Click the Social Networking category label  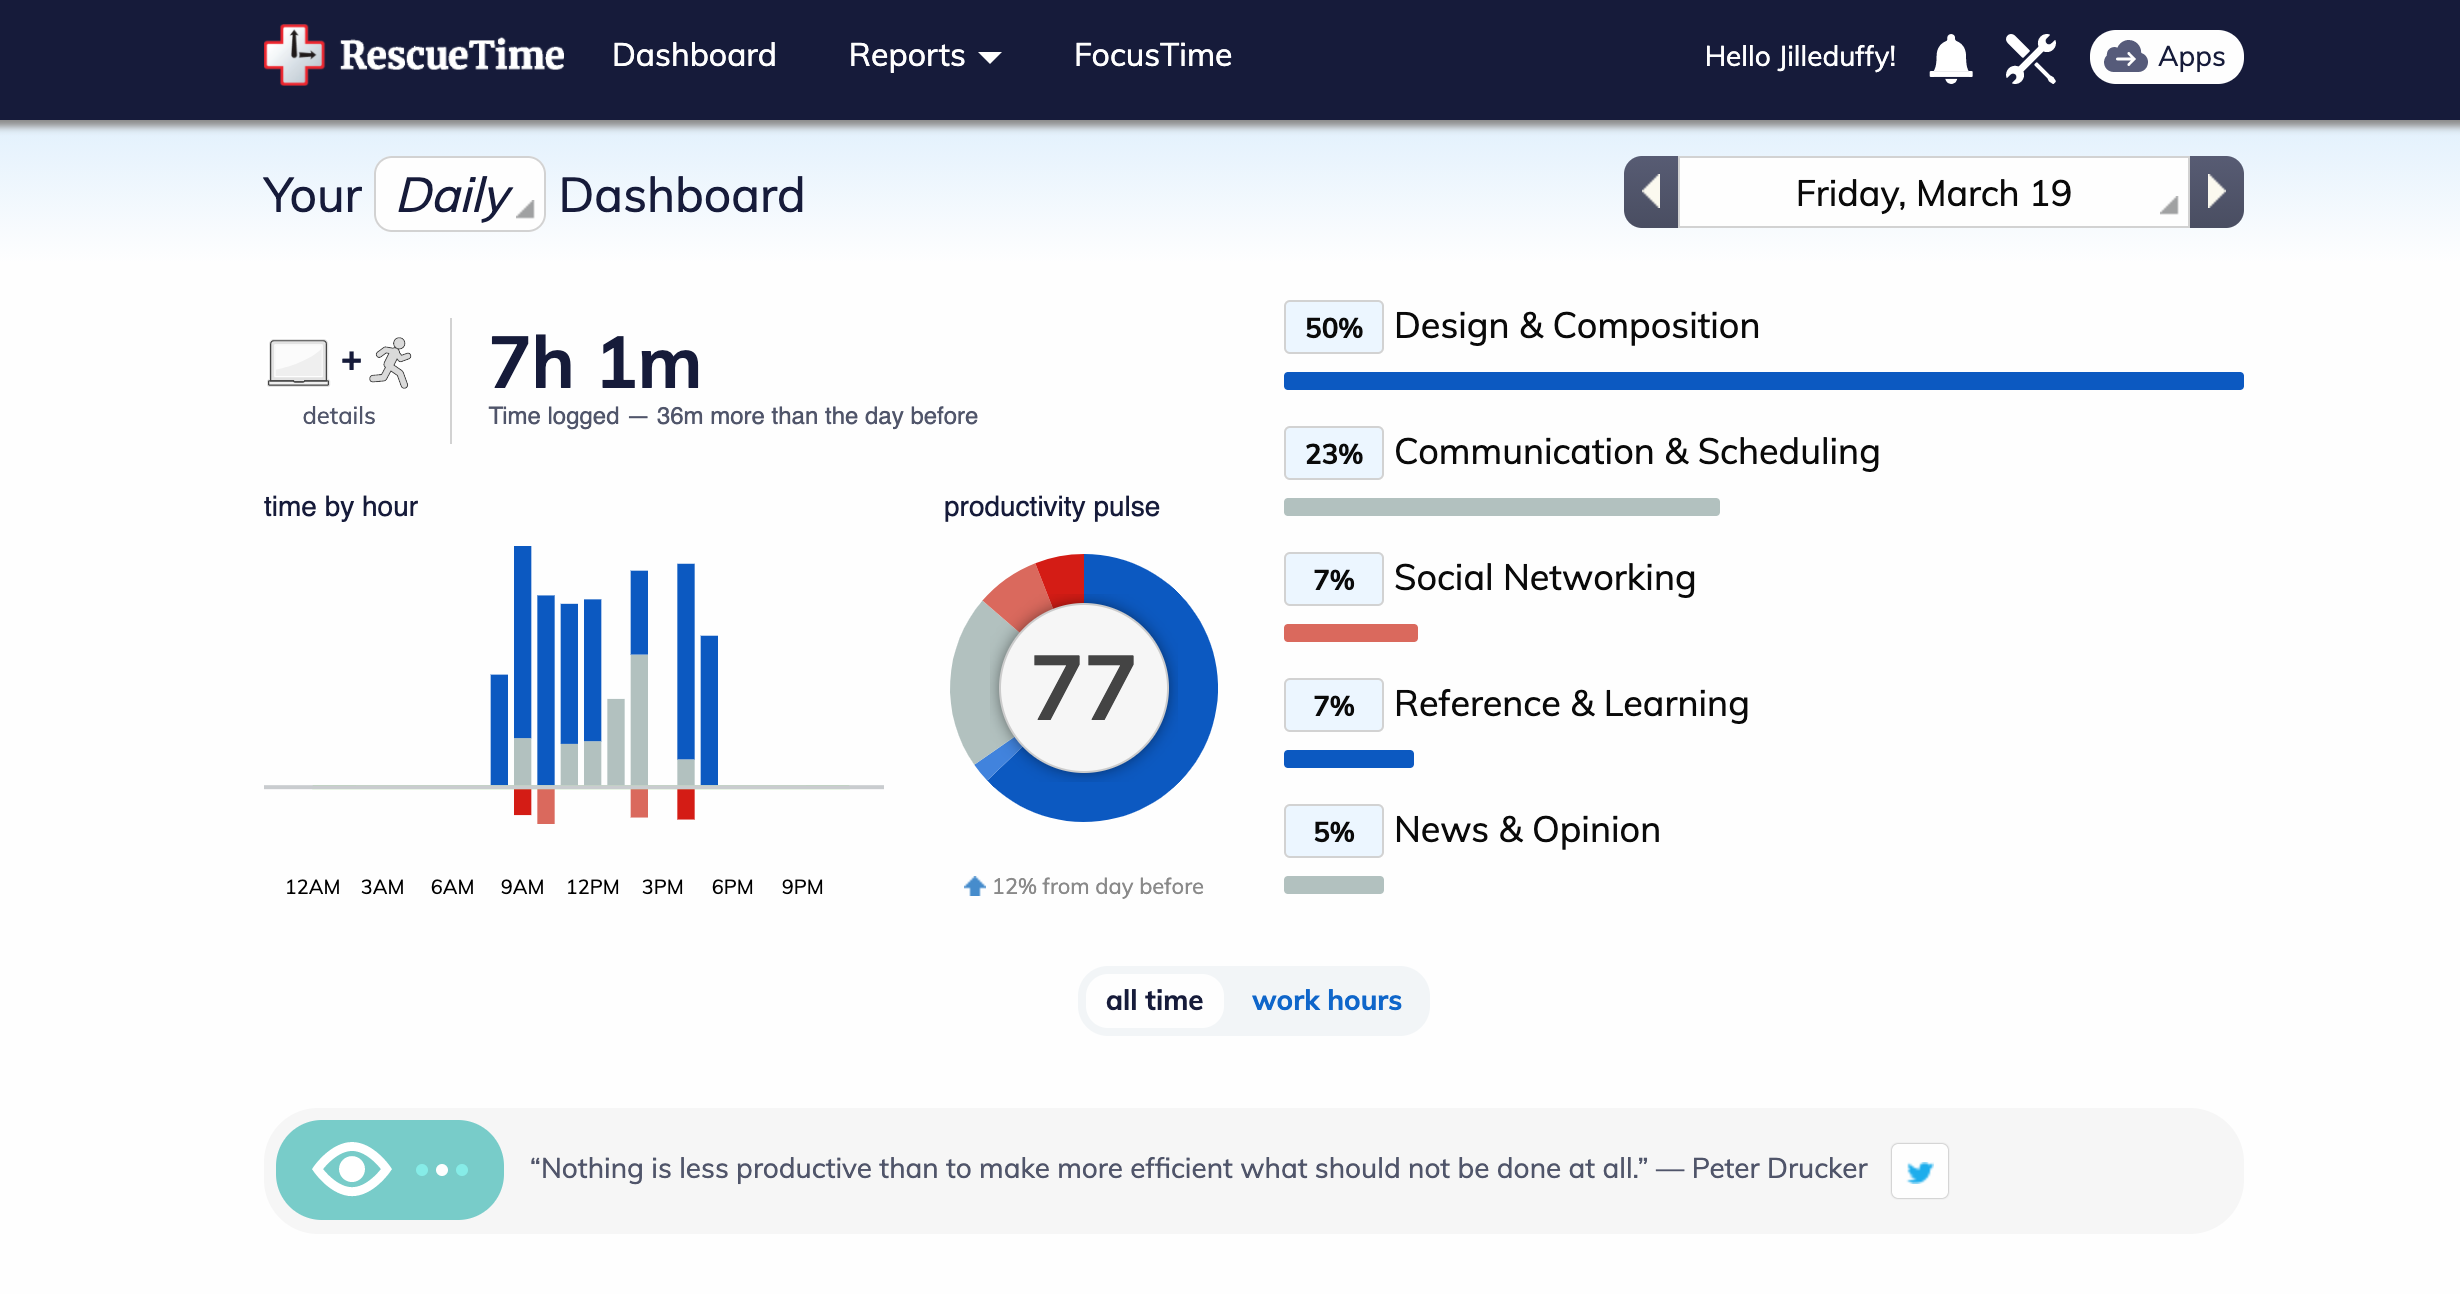coord(1542,576)
